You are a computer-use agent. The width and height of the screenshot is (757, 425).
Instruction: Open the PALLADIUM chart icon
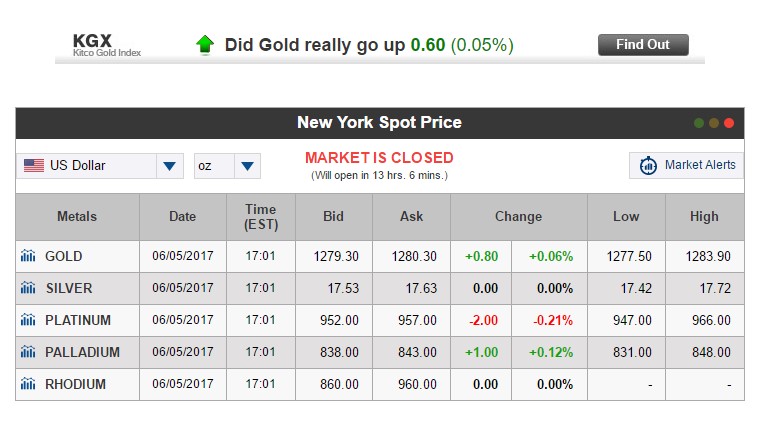(28, 352)
